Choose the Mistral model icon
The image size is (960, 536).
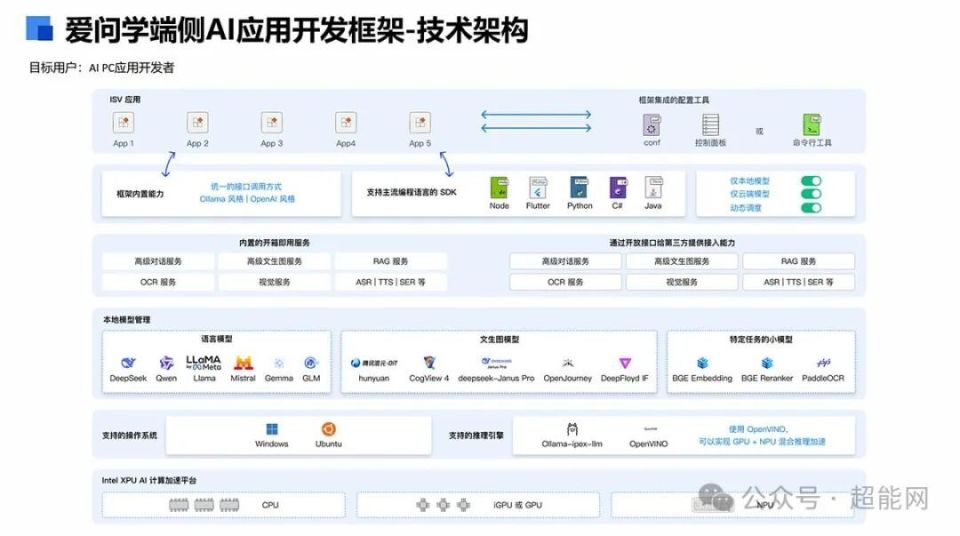click(x=243, y=363)
